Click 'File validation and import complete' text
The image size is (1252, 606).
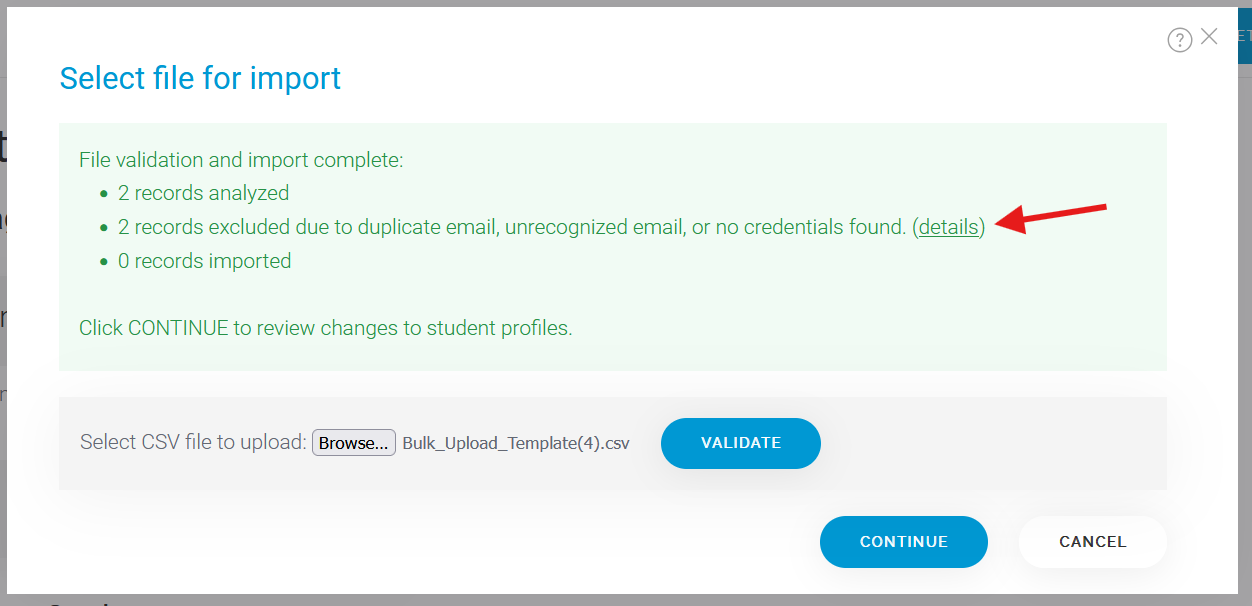241,159
